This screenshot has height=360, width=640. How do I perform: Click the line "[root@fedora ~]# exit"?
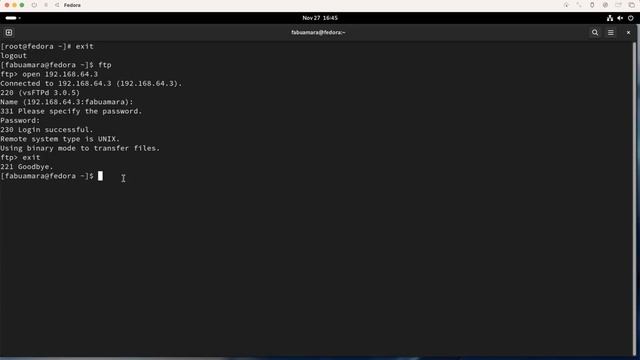click(47, 46)
